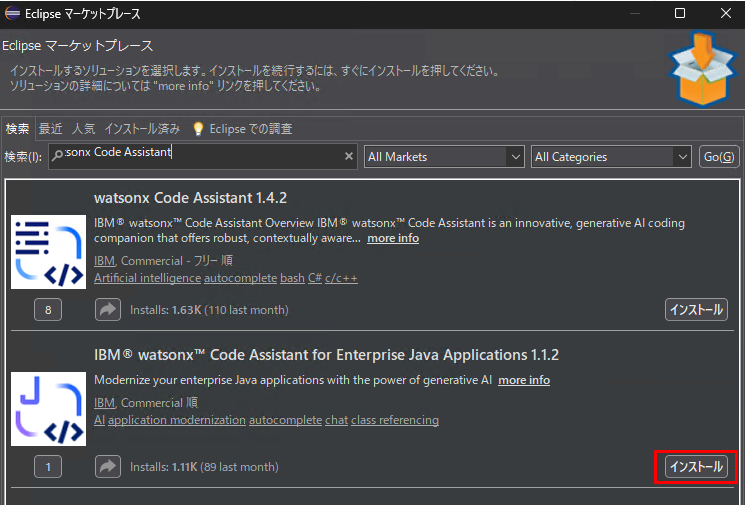
Task: Click the lightbulb icon beside Eclipse での調査
Action: click(198, 129)
